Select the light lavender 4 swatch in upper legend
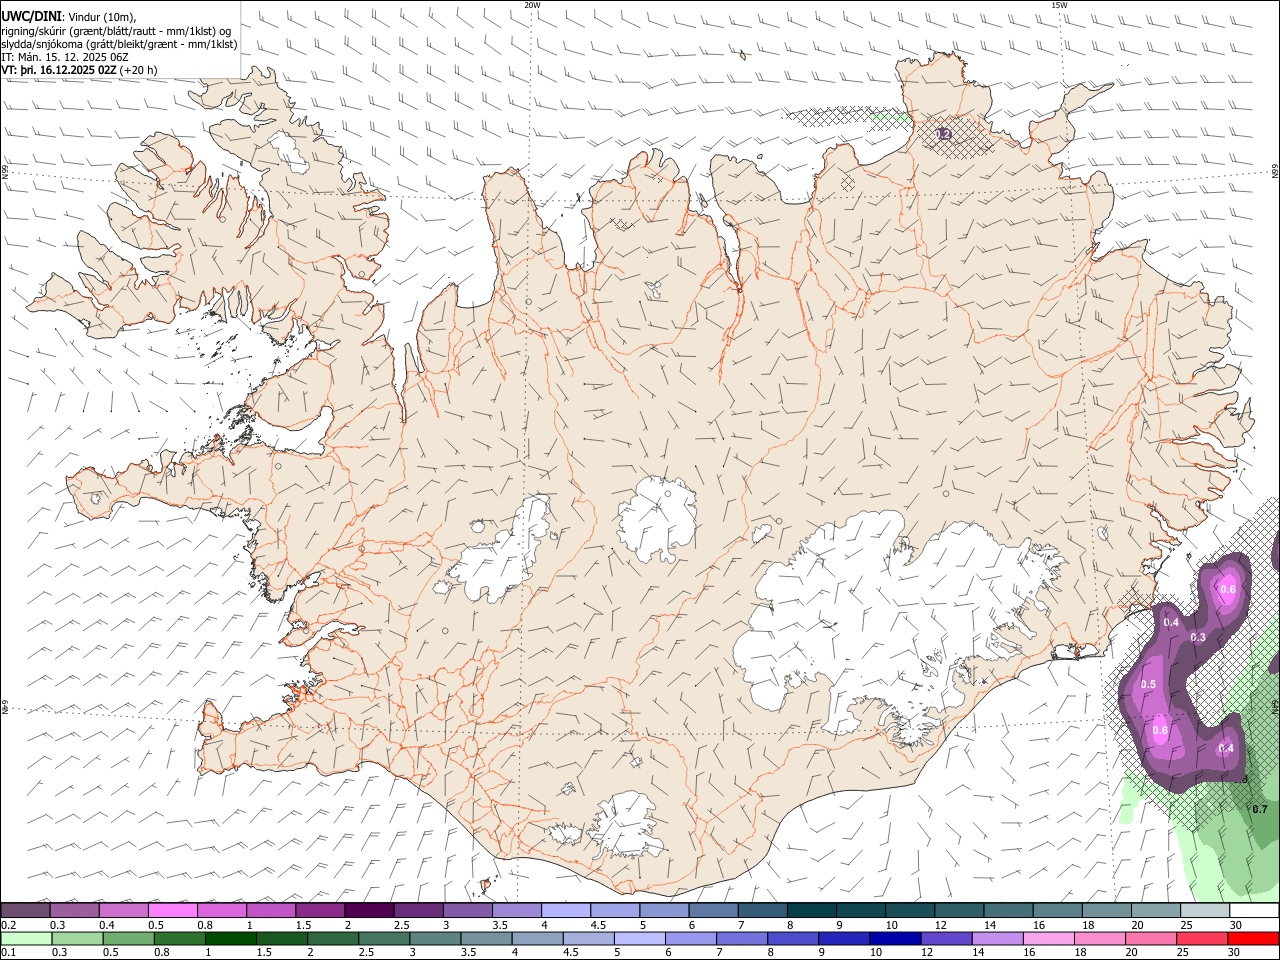This screenshot has height=960, width=1280. [x=565, y=911]
